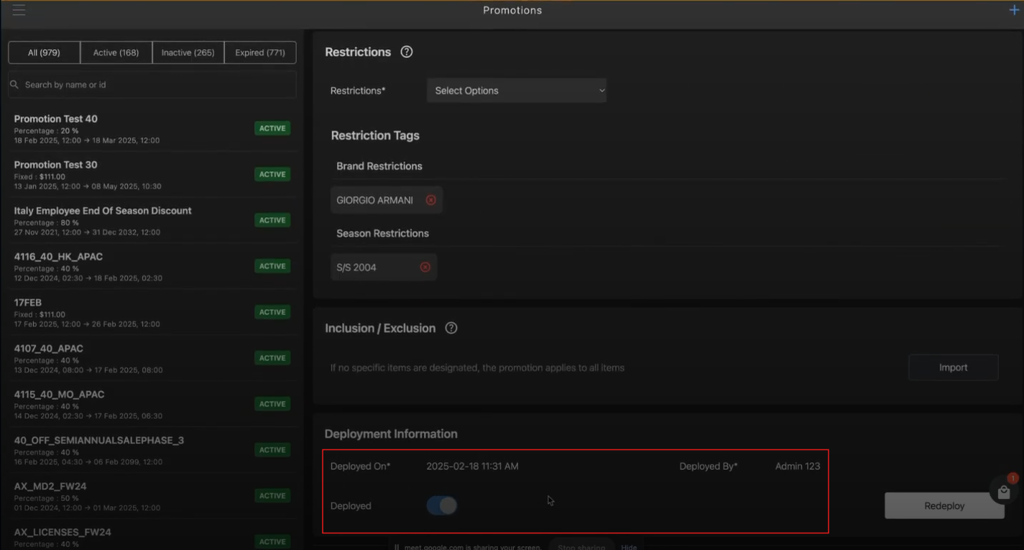
Task: Switch to the Active (168) tab
Action: [116, 52]
